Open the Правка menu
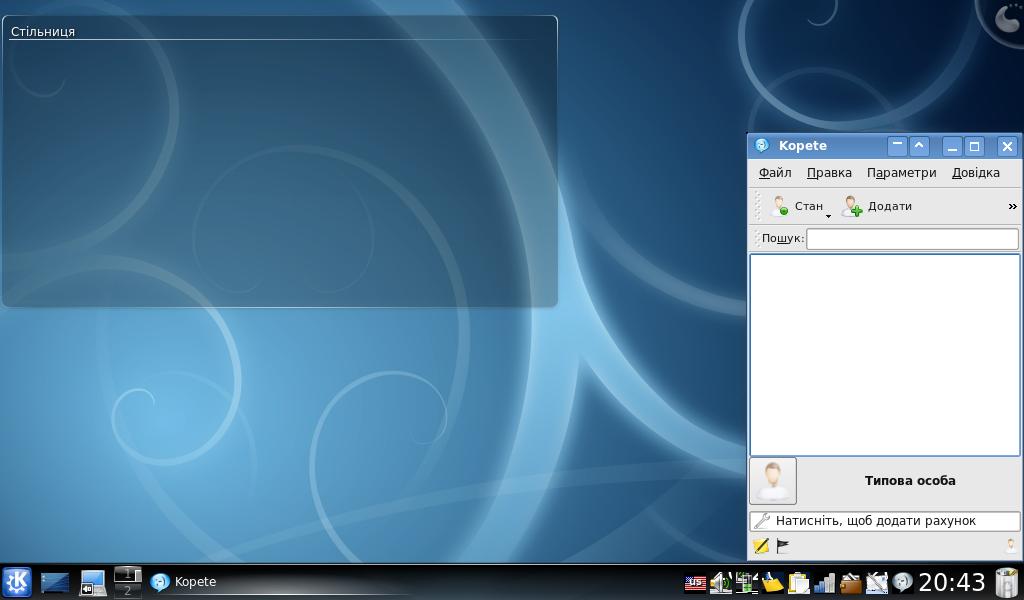 coord(829,173)
